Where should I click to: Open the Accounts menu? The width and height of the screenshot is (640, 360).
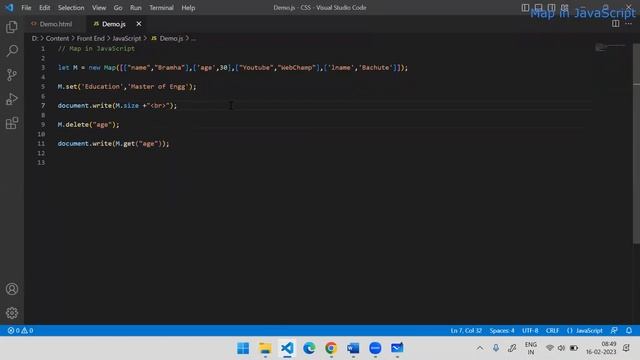pyautogui.click(x=12, y=289)
